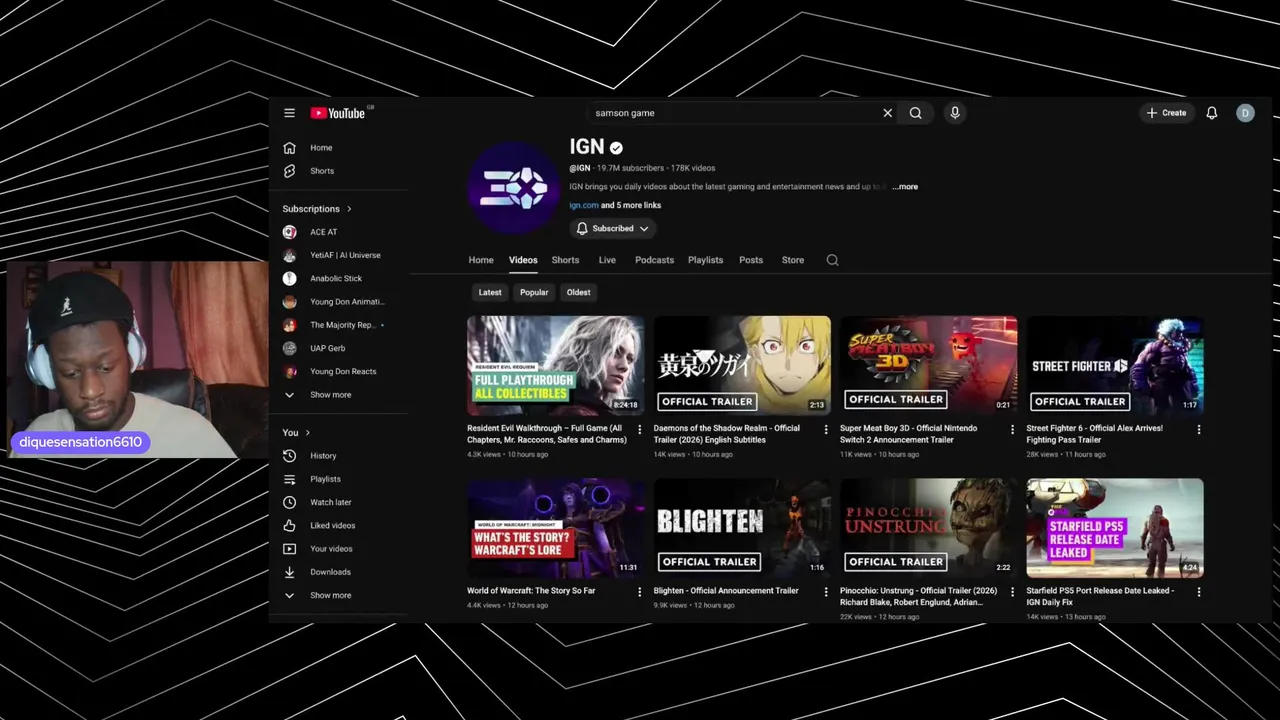
Task: Open options menu for Resident Evil video
Action: coord(640,430)
